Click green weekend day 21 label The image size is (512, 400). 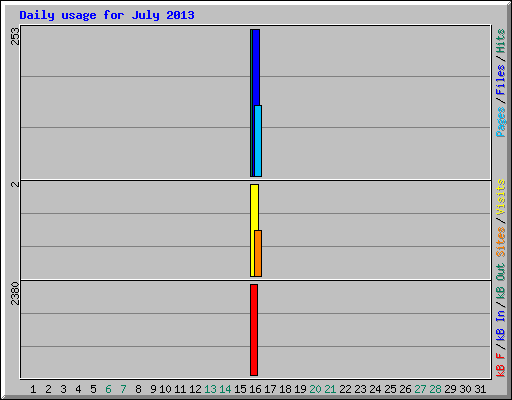tap(330, 389)
